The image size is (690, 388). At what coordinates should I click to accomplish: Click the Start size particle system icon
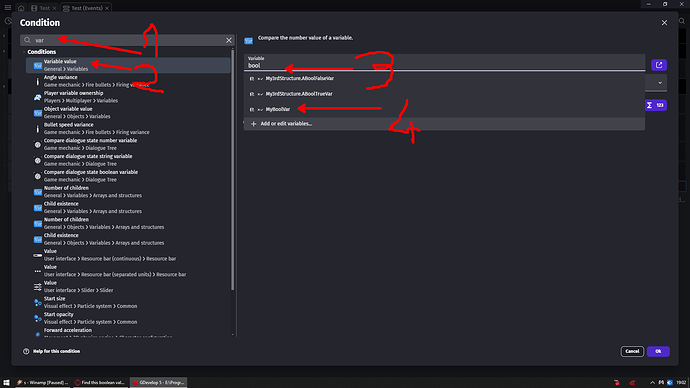point(37,303)
